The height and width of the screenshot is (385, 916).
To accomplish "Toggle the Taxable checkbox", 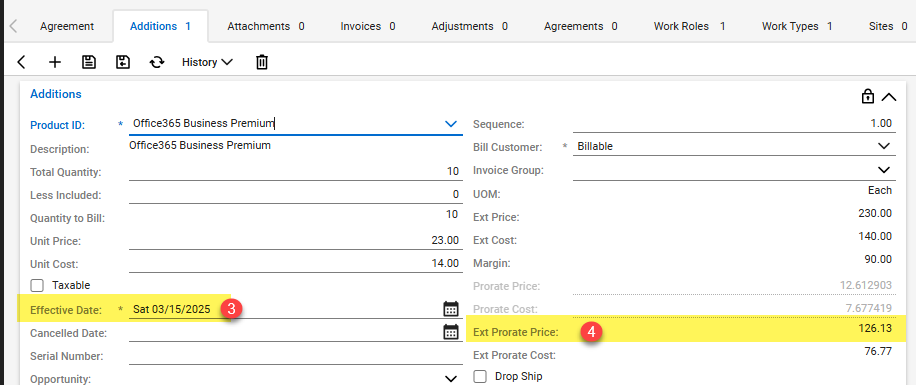I will (x=37, y=285).
